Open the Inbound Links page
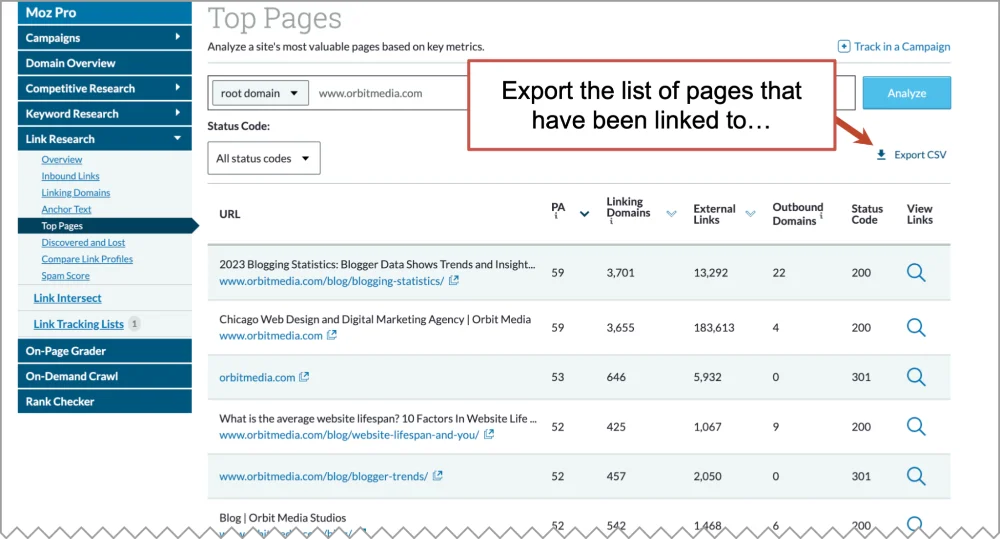The width and height of the screenshot is (1000, 539). 70,176
